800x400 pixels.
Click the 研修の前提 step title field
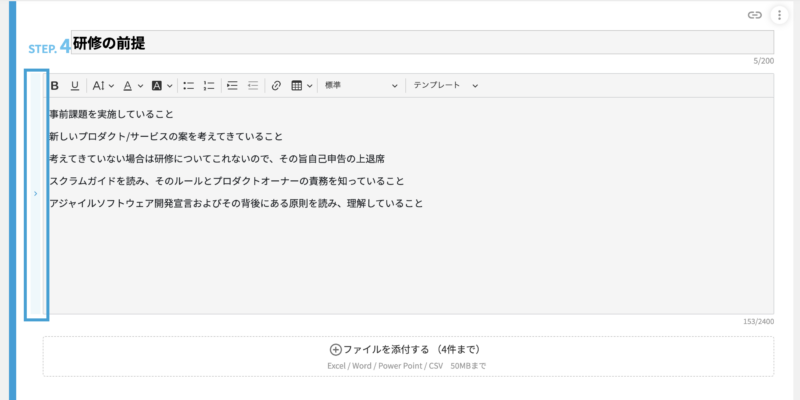pos(420,43)
